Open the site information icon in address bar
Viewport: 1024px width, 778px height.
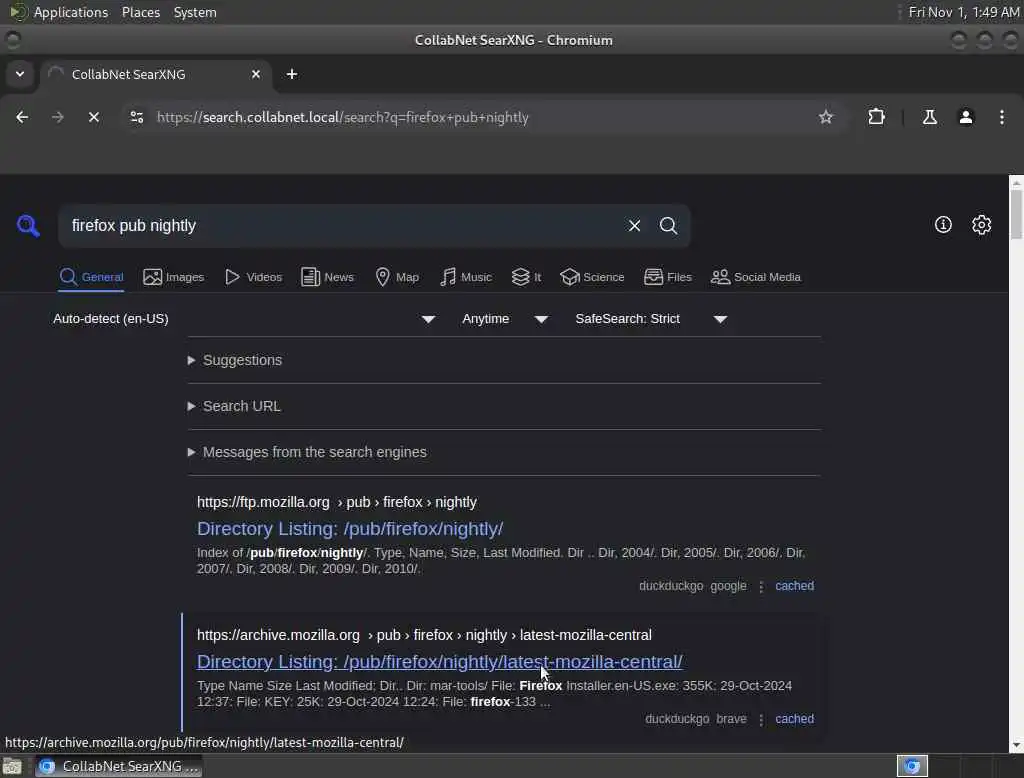[137, 117]
